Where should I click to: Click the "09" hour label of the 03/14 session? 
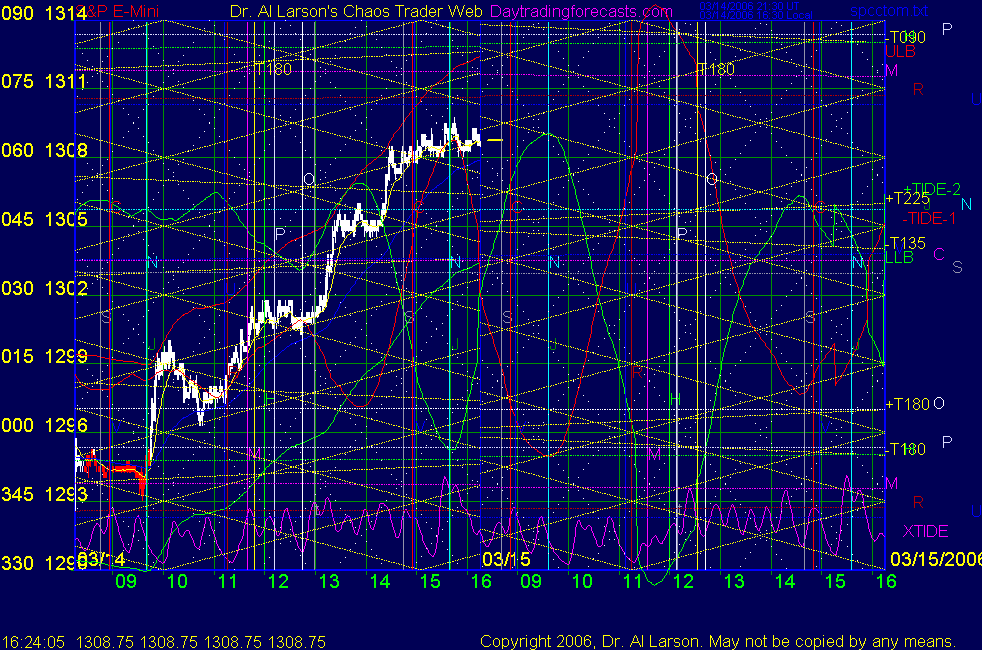click(126, 581)
